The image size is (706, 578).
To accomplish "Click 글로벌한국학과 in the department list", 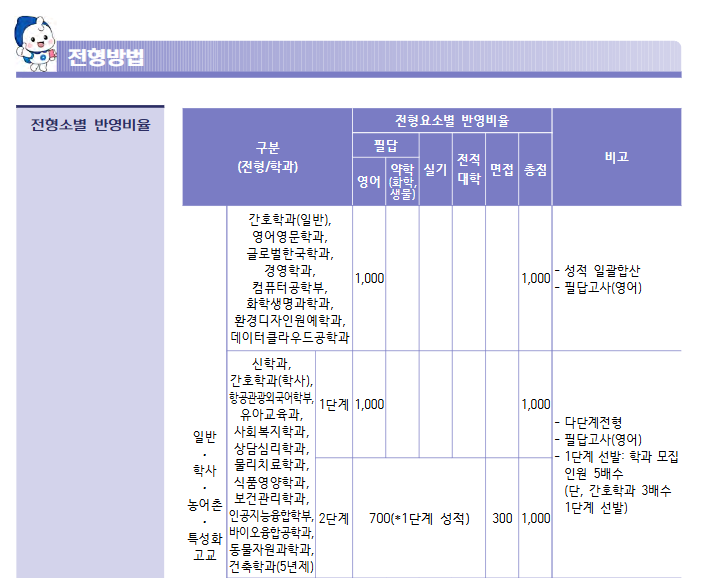I will coord(290,253).
